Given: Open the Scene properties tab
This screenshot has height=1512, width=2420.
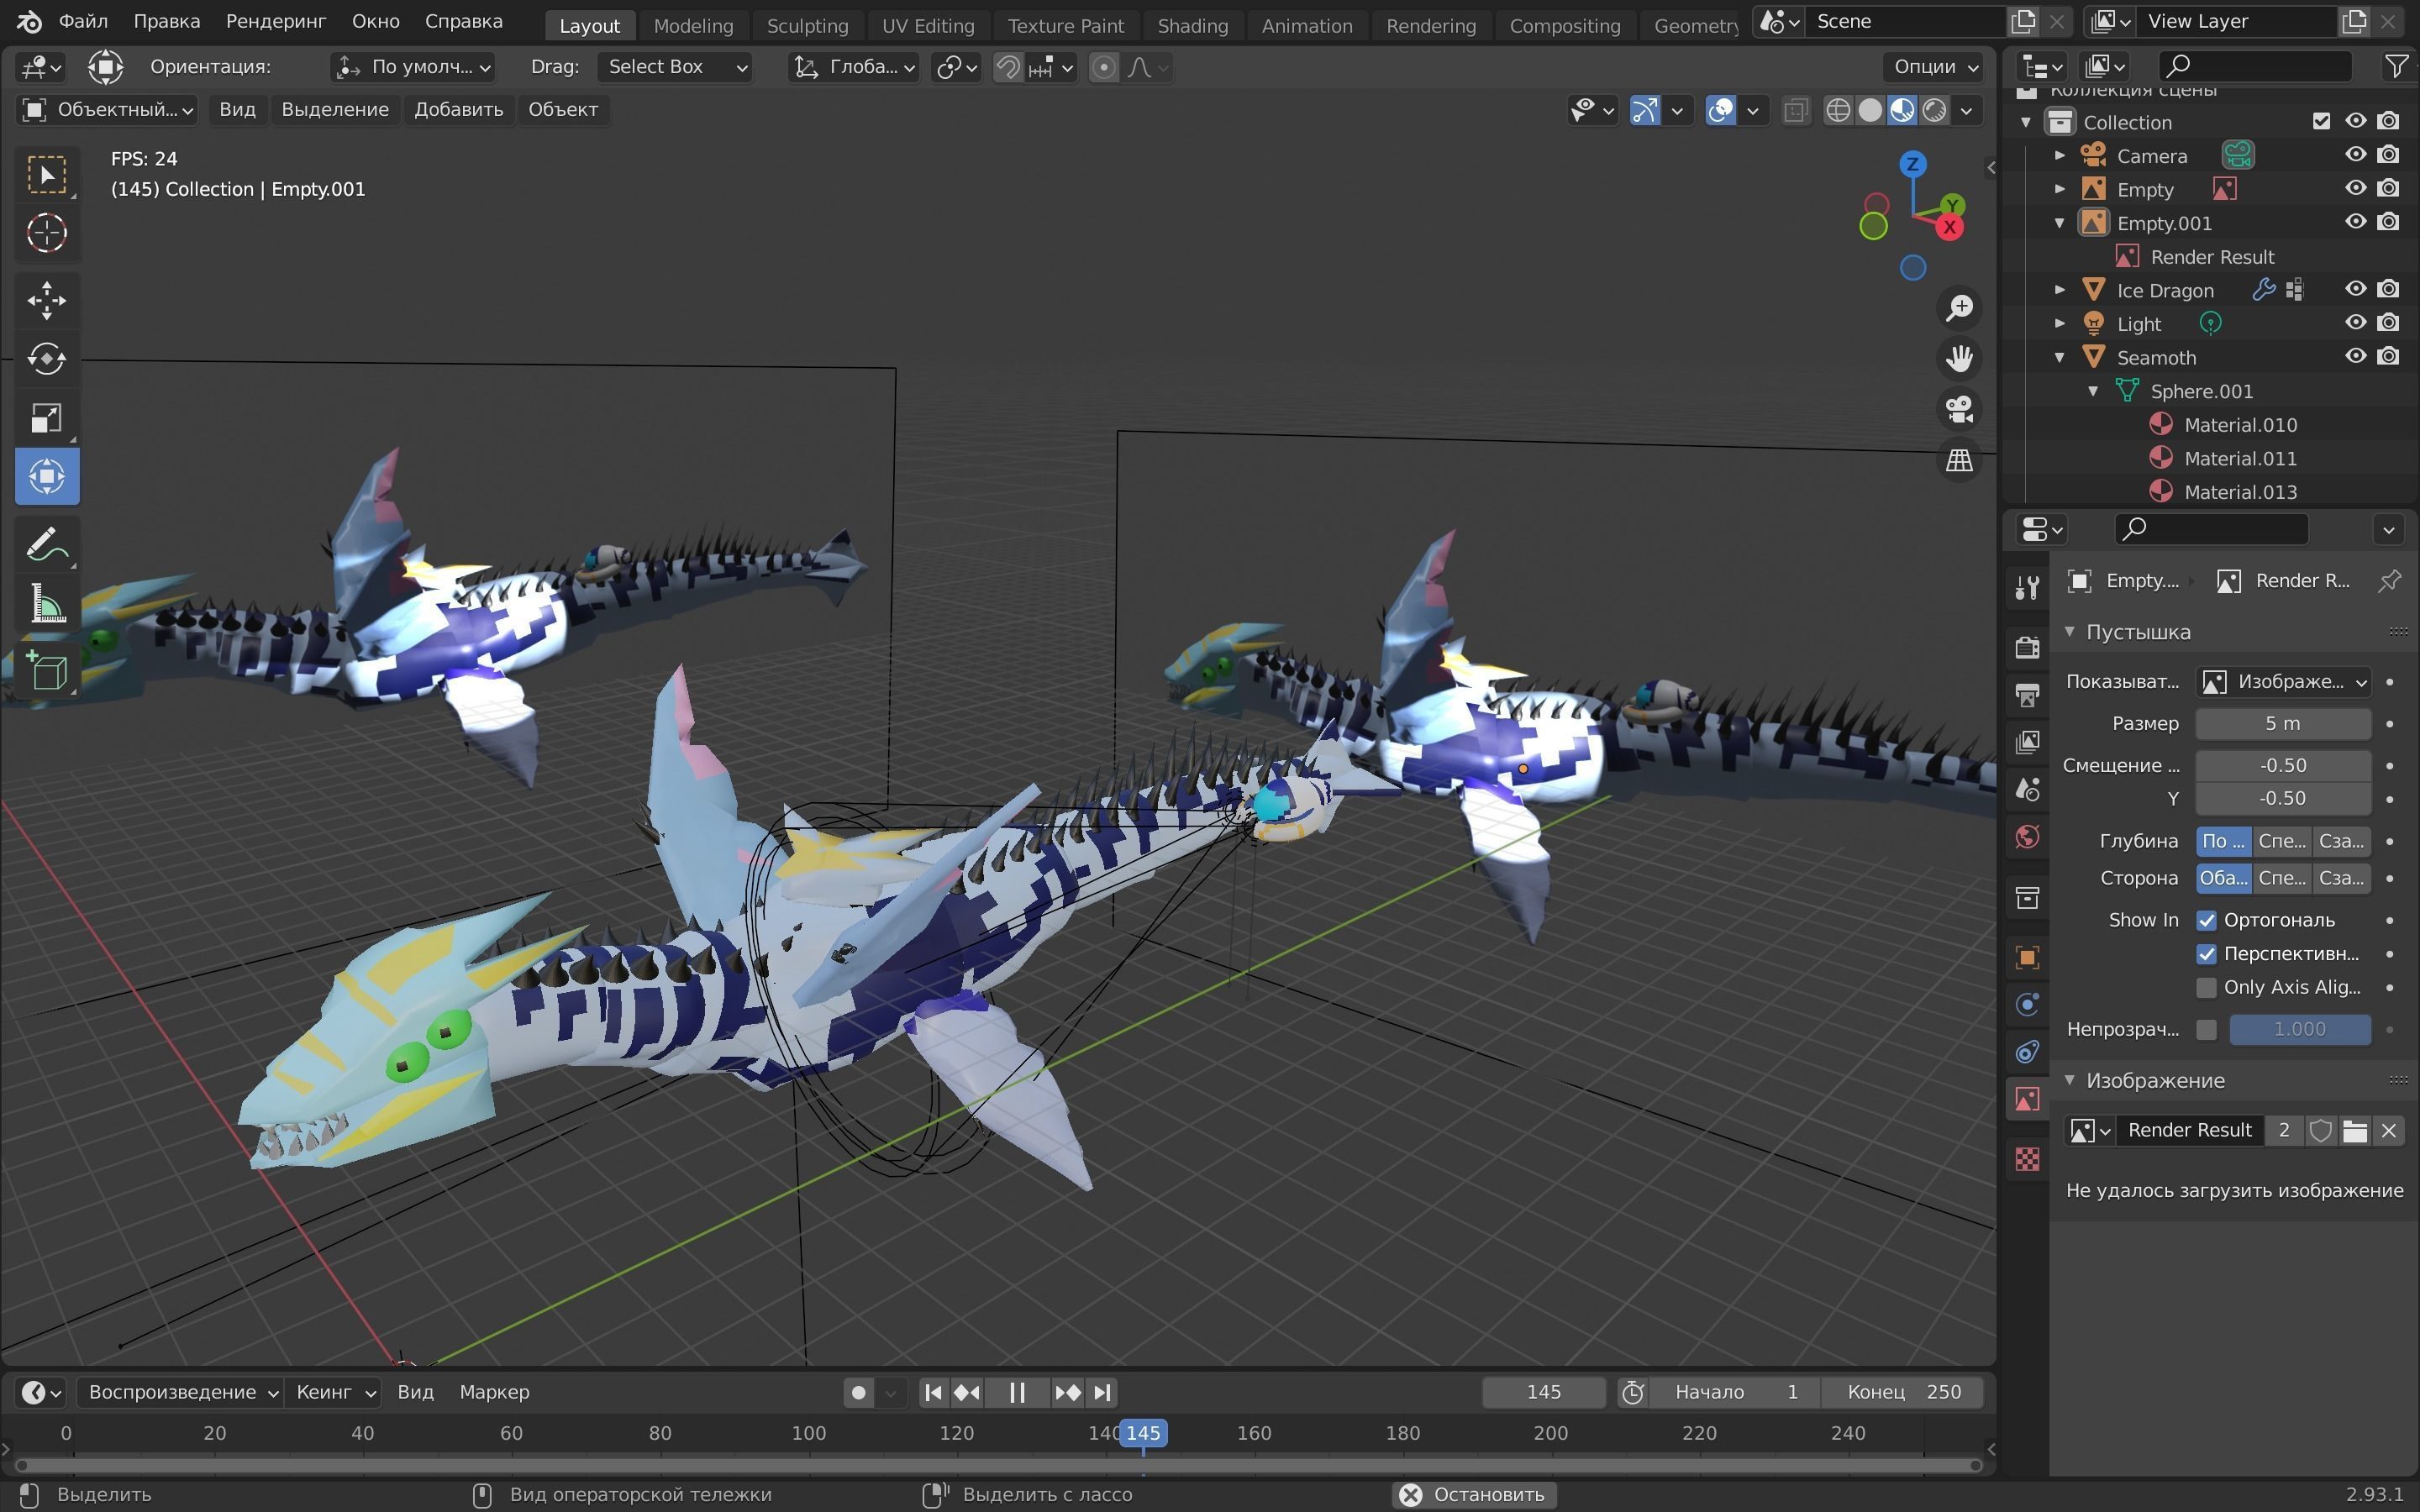Looking at the screenshot, I should click(2027, 789).
